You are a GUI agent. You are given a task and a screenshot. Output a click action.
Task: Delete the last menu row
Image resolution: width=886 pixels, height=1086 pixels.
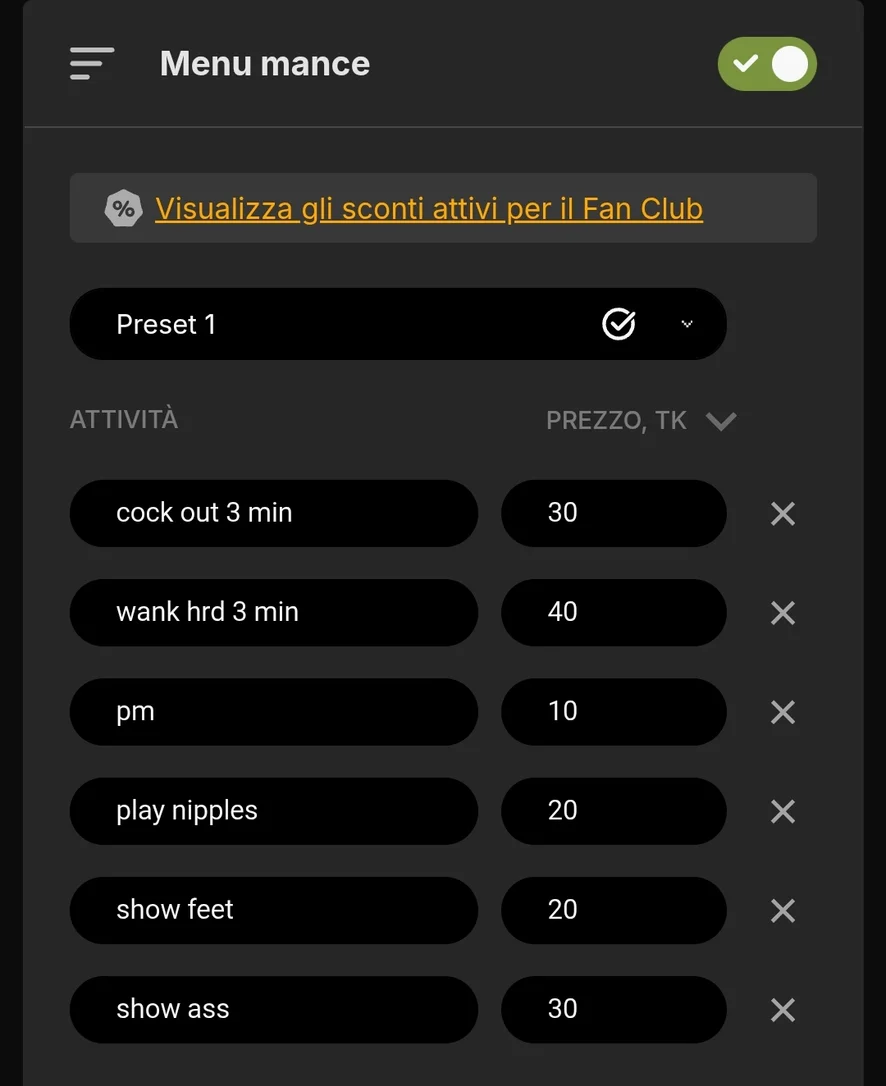coord(783,1009)
